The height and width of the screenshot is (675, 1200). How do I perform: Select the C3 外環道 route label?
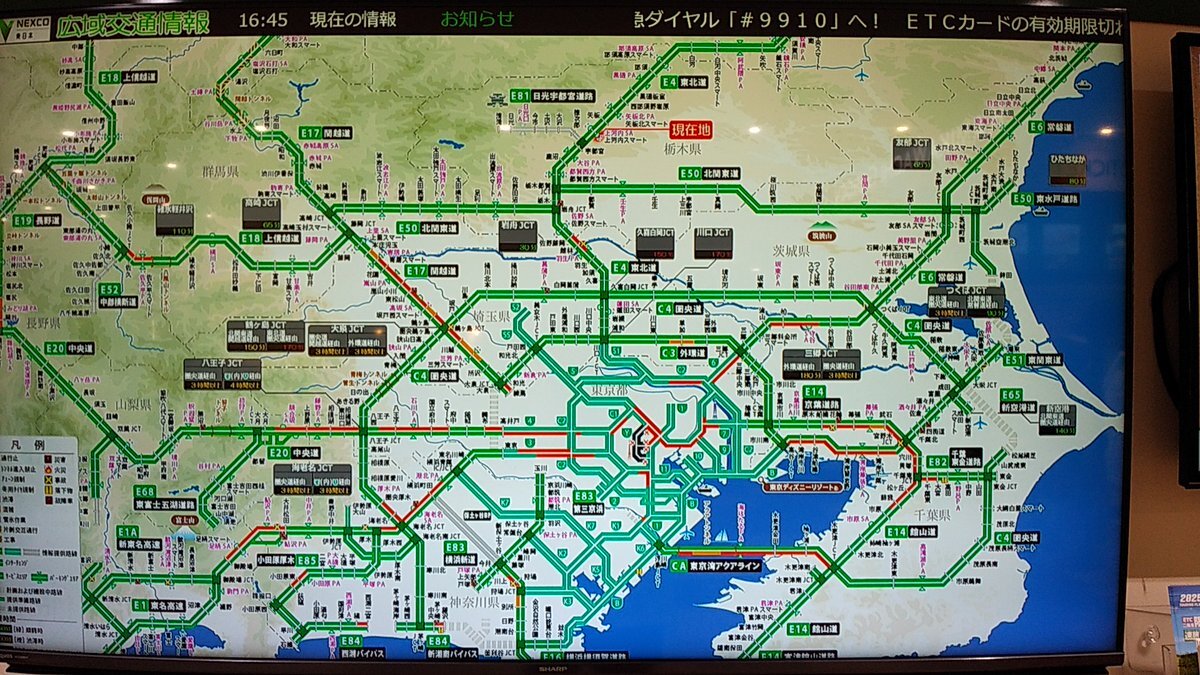coord(684,353)
